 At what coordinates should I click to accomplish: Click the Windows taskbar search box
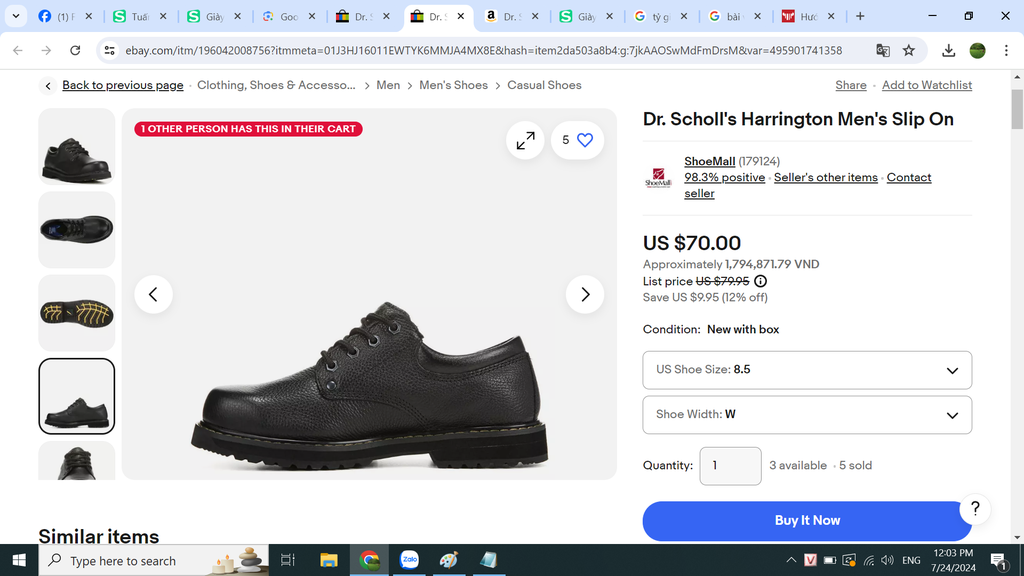coord(153,560)
